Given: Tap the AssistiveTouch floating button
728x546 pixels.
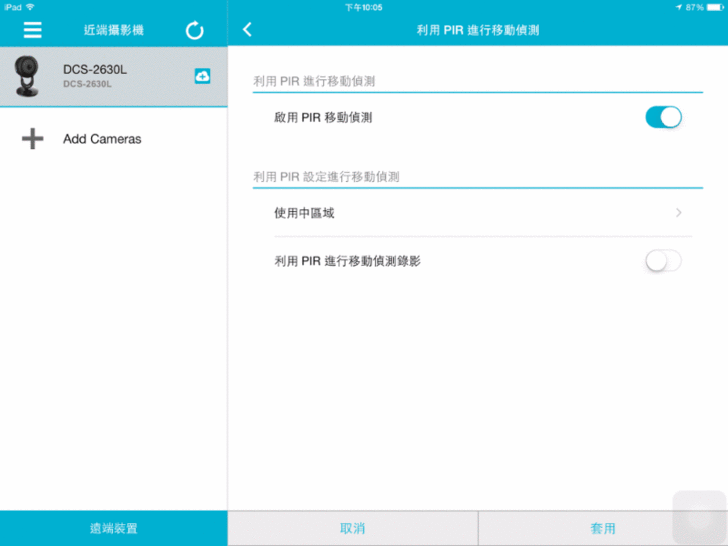Looking at the screenshot, I should click(699, 517).
